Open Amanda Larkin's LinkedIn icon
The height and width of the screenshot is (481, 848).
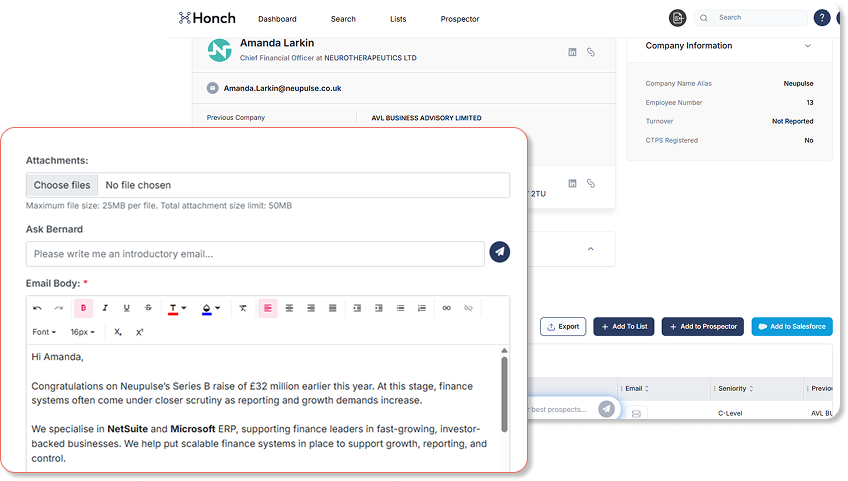pos(572,52)
